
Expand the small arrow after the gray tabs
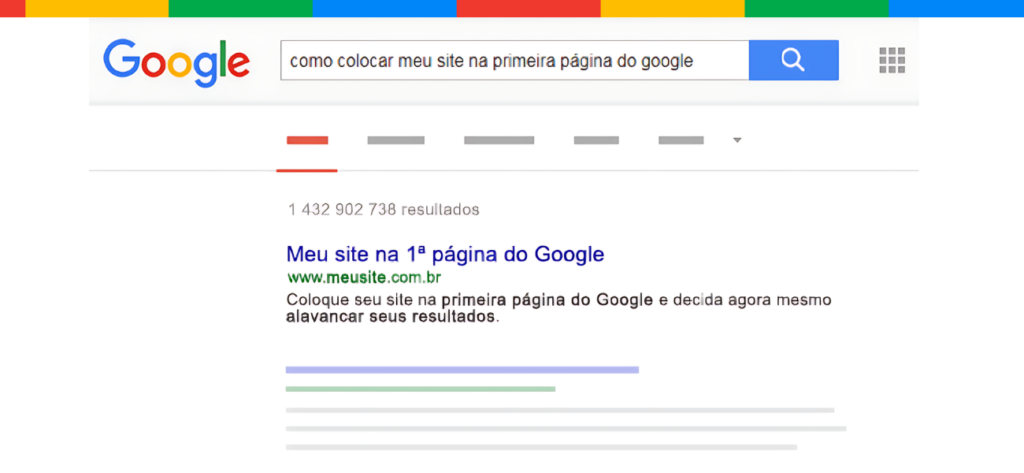pos(737,140)
